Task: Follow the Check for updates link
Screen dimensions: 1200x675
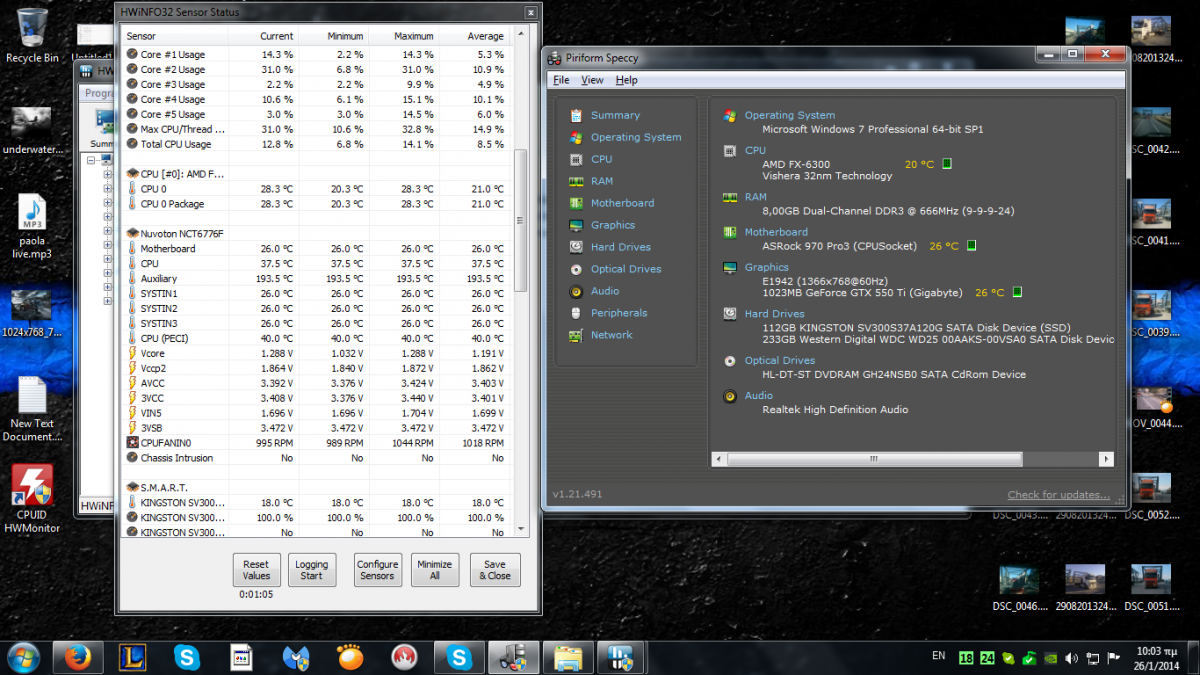Action: point(1058,495)
